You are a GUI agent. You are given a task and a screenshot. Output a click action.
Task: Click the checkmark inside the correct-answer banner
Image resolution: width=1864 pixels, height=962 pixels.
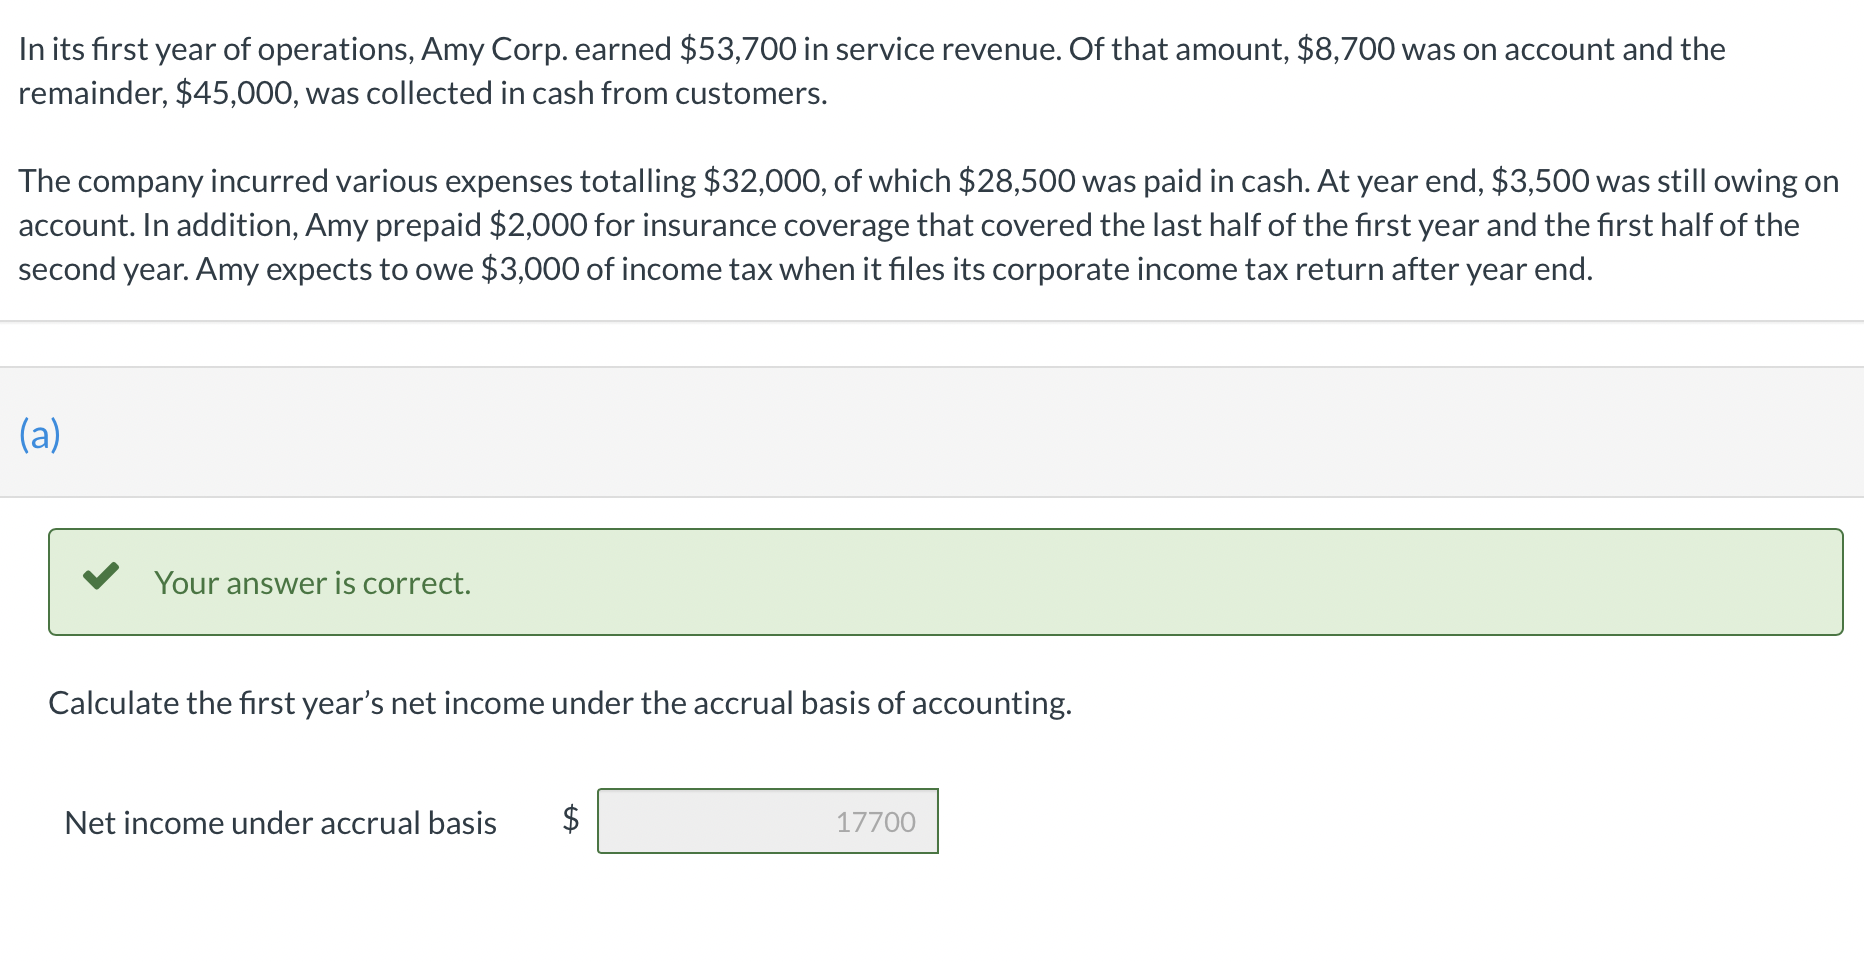[100, 578]
